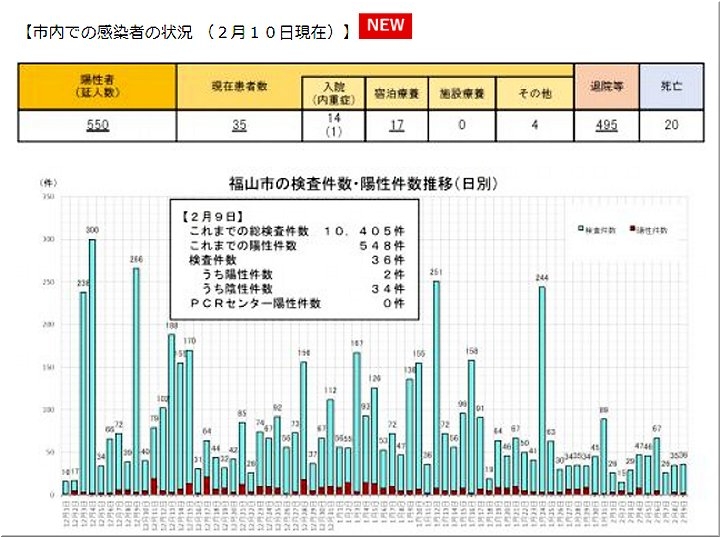720x537 pixels.
Task: Click the chart bar labeled 244
Action: [x=542, y=390]
